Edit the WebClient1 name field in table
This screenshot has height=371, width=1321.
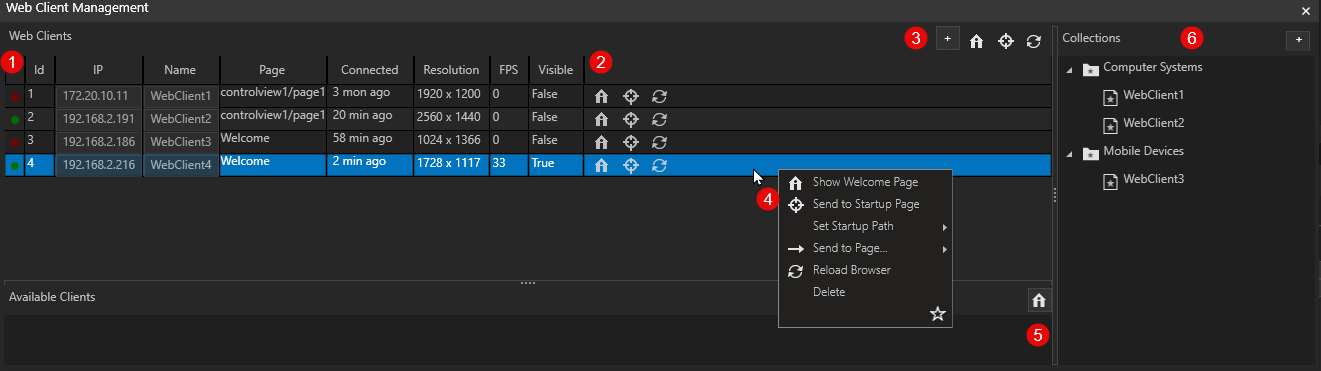(181, 96)
